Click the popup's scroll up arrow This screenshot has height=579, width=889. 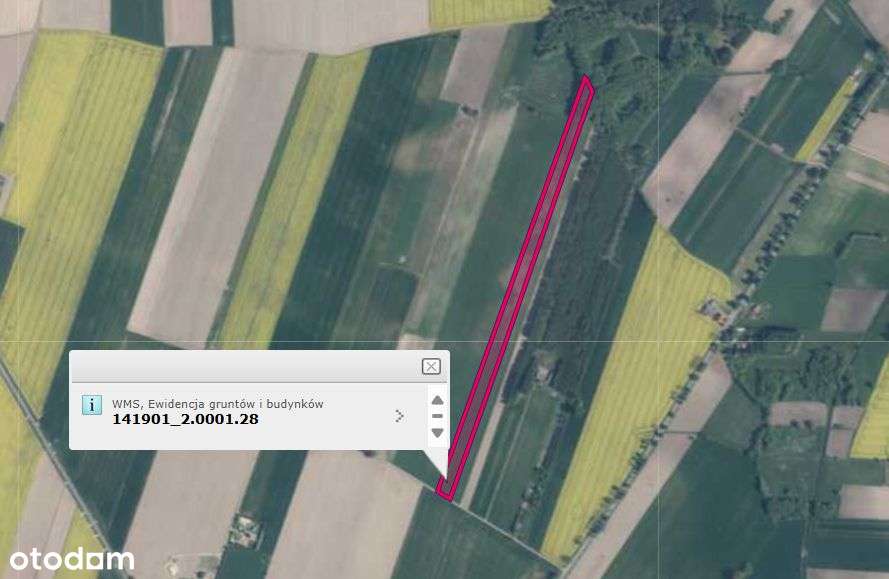[x=437, y=400]
